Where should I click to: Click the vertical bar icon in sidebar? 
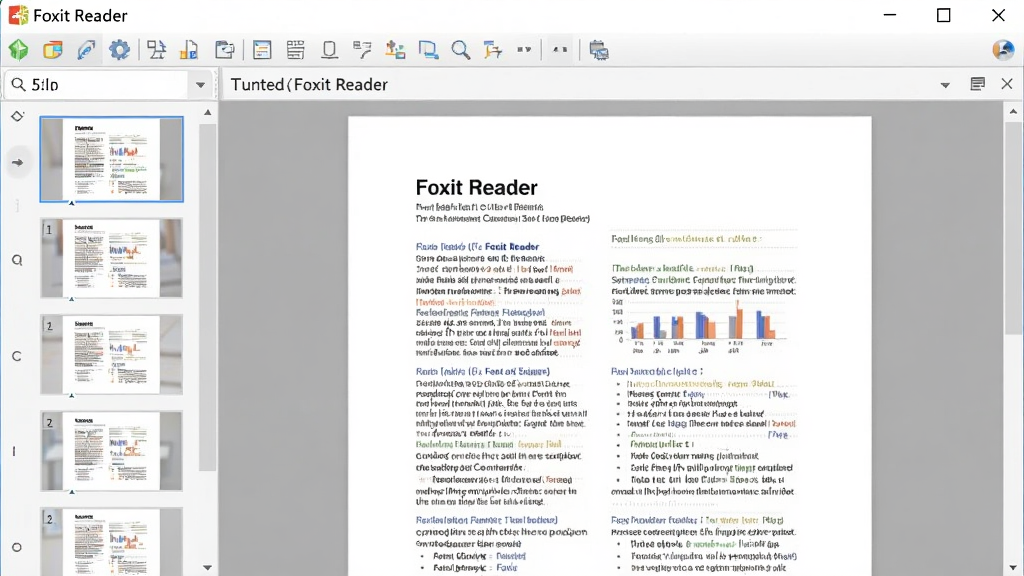point(14,451)
